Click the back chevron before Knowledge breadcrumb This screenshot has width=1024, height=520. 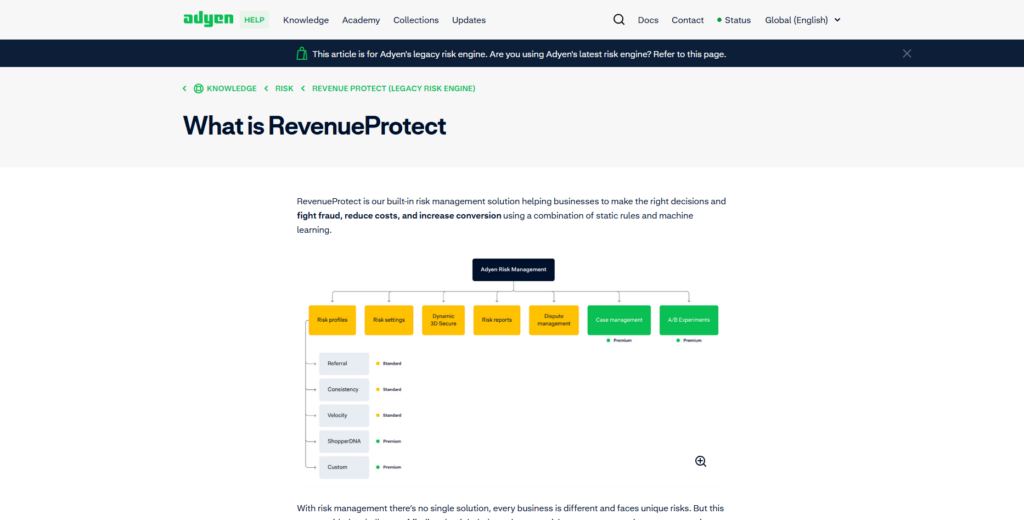pyautogui.click(x=185, y=88)
